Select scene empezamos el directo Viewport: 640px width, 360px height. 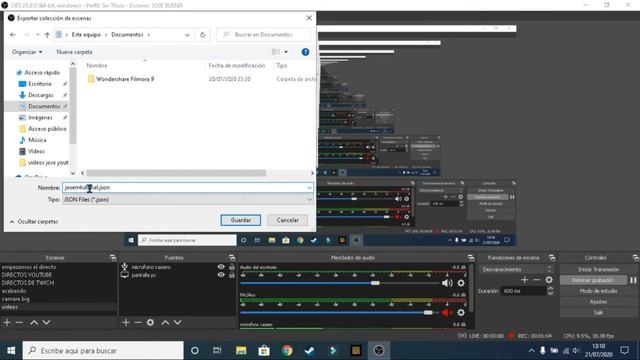(x=29, y=267)
